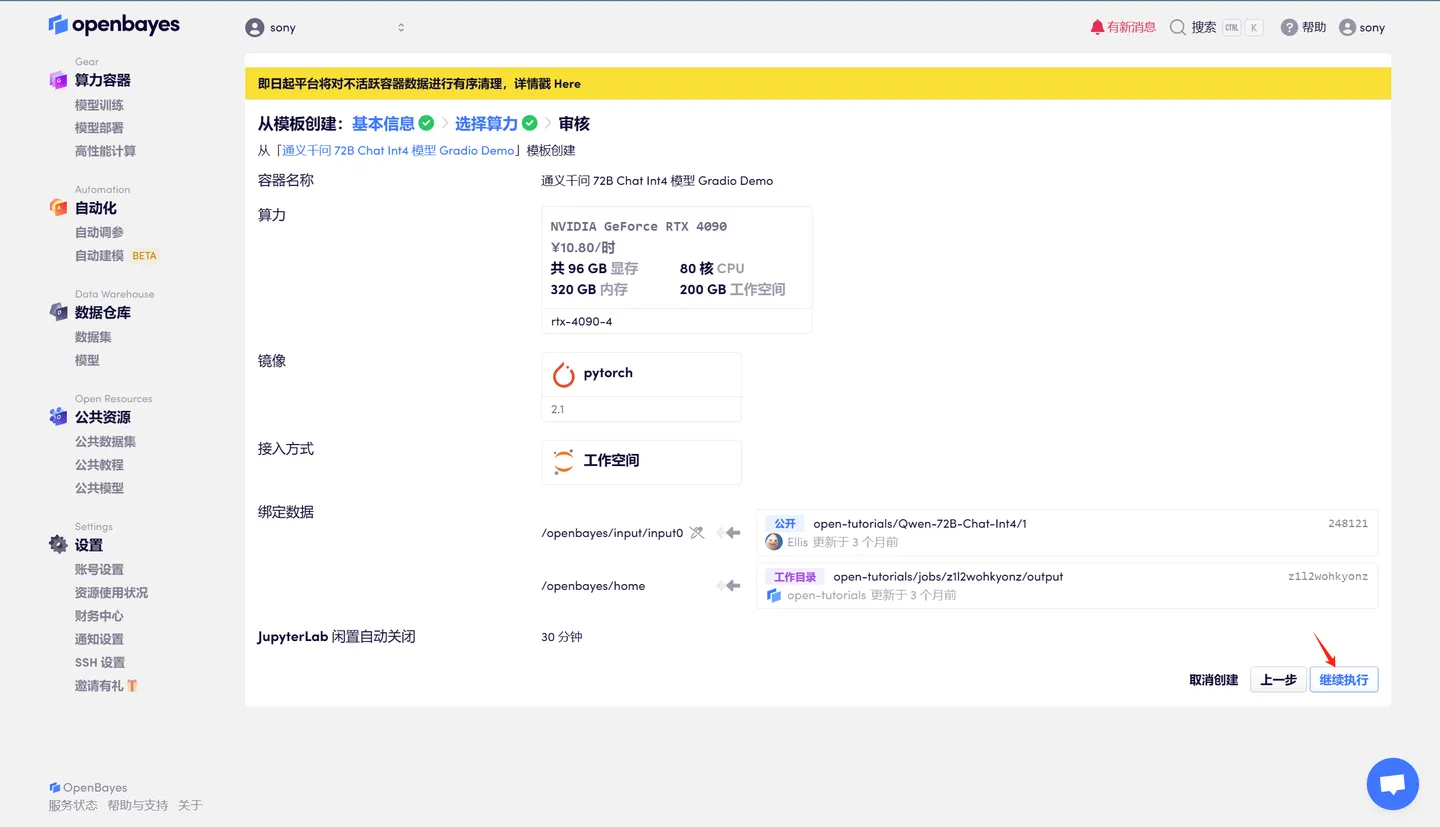This screenshot has height=827, width=1440.
Task: Open 资源使用状况 in the sidebar
Action: 111,593
